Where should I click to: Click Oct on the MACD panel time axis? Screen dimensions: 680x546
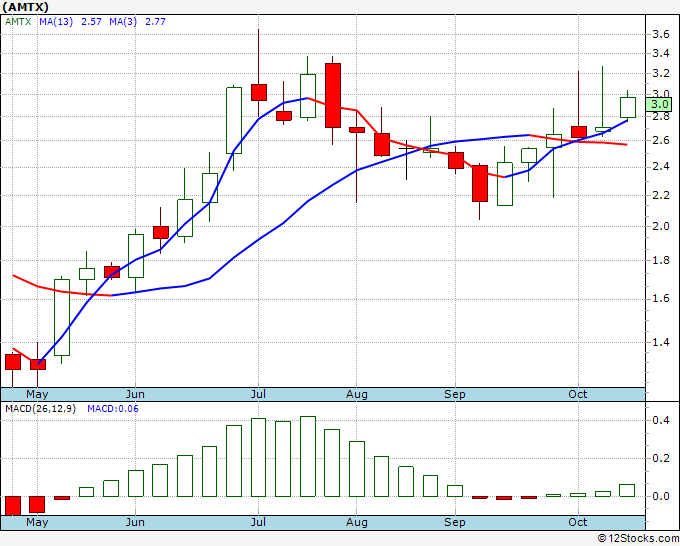(578, 523)
